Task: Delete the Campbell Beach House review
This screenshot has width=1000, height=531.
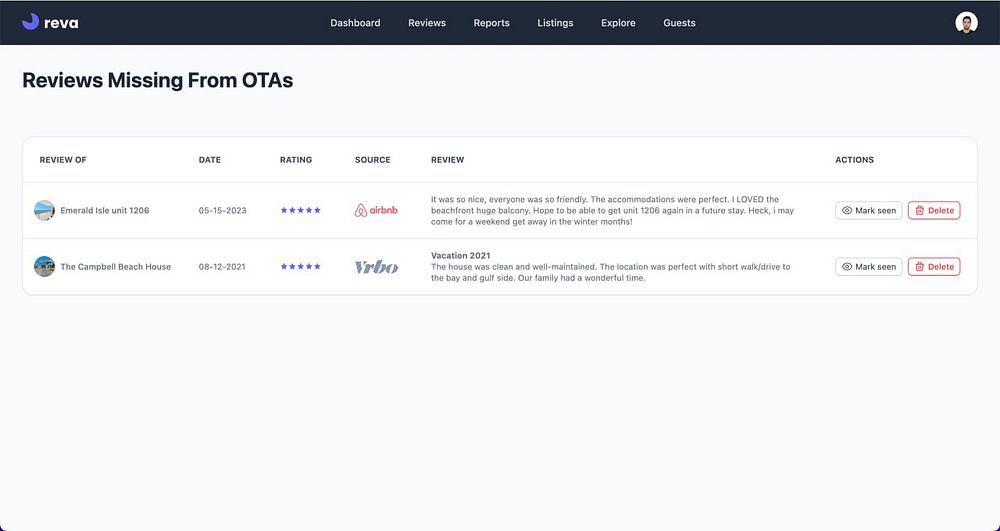Action: [934, 266]
